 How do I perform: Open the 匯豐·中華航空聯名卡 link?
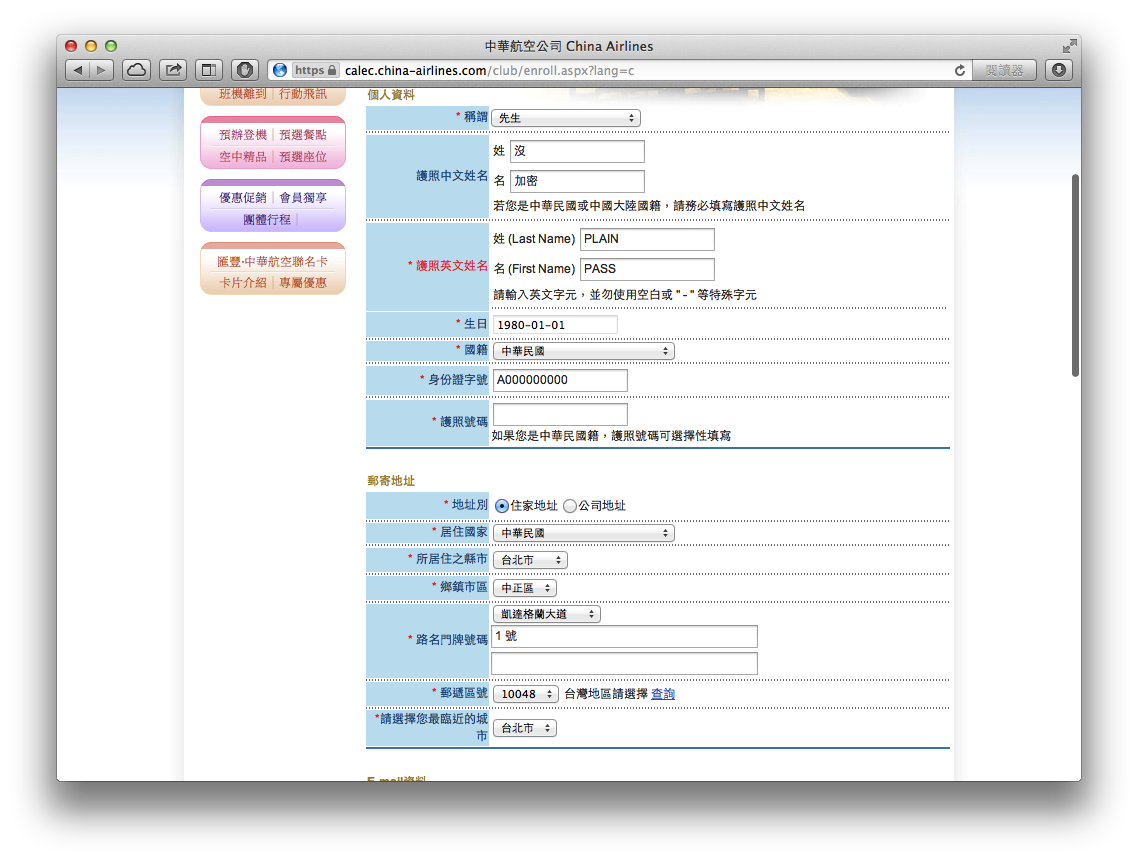[272, 261]
